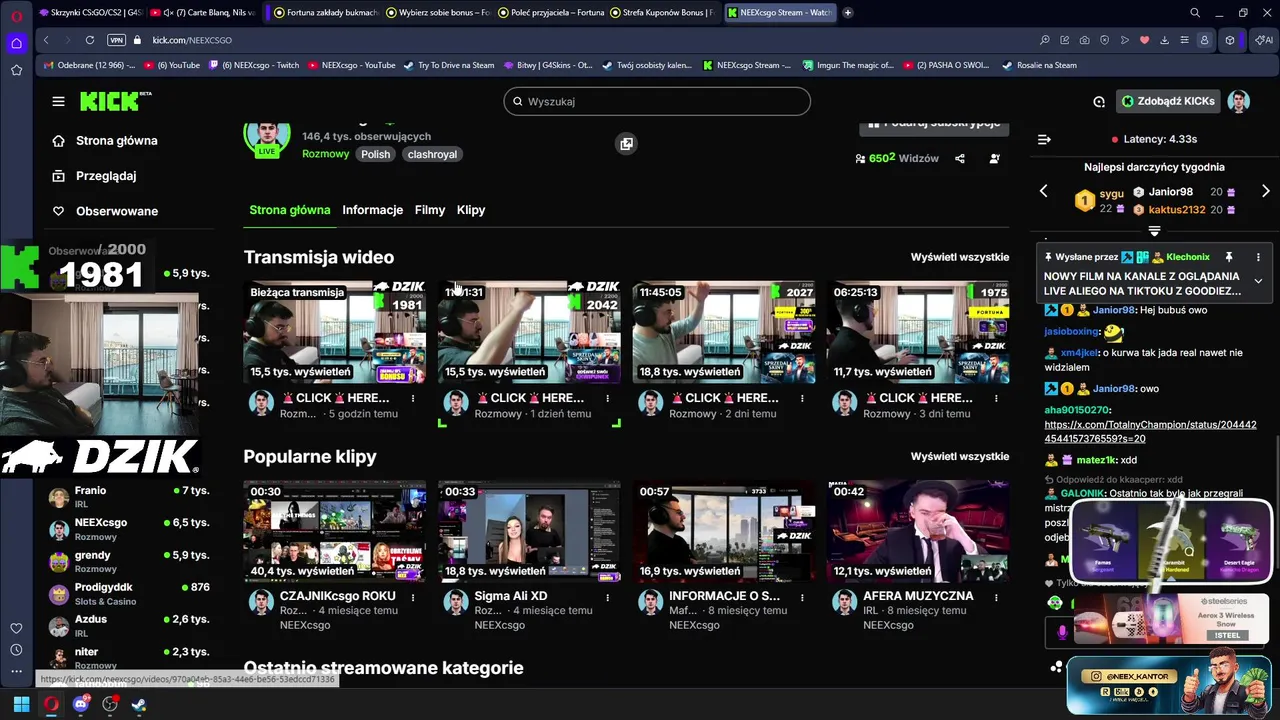Viewport: 1280px width, 720px height.
Task: Open the Rozmowy category link
Action: (326, 154)
